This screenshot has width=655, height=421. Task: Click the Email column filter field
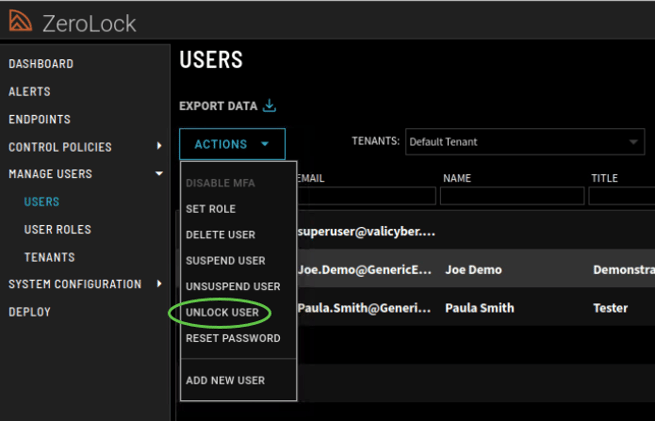pyautogui.click(x=366, y=196)
